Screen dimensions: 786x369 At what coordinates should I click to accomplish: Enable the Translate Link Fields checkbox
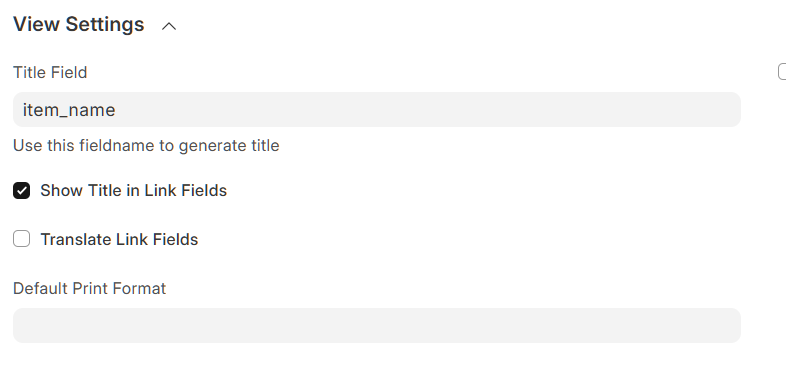pyautogui.click(x=22, y=239)
